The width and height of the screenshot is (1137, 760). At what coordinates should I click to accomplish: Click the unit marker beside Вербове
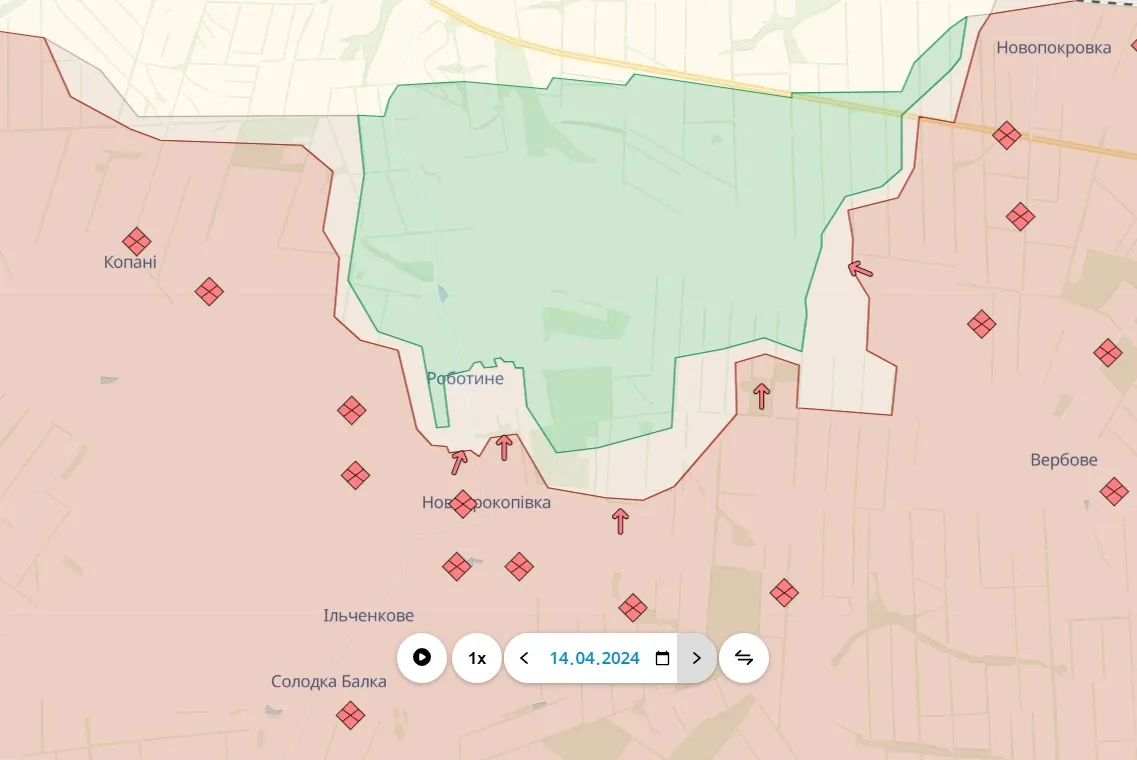[x=1114, y=491]
